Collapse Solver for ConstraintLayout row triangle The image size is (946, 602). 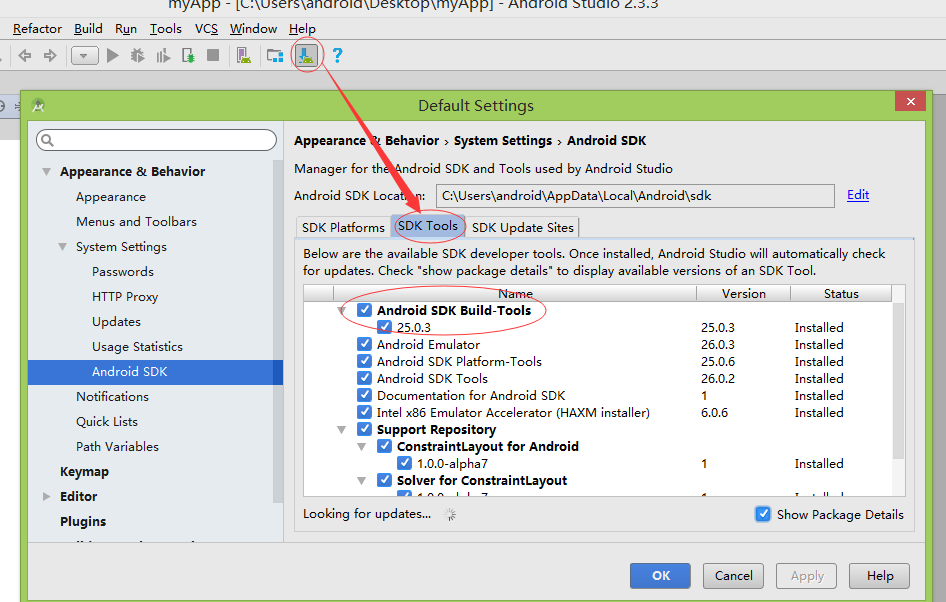[361, 481]
